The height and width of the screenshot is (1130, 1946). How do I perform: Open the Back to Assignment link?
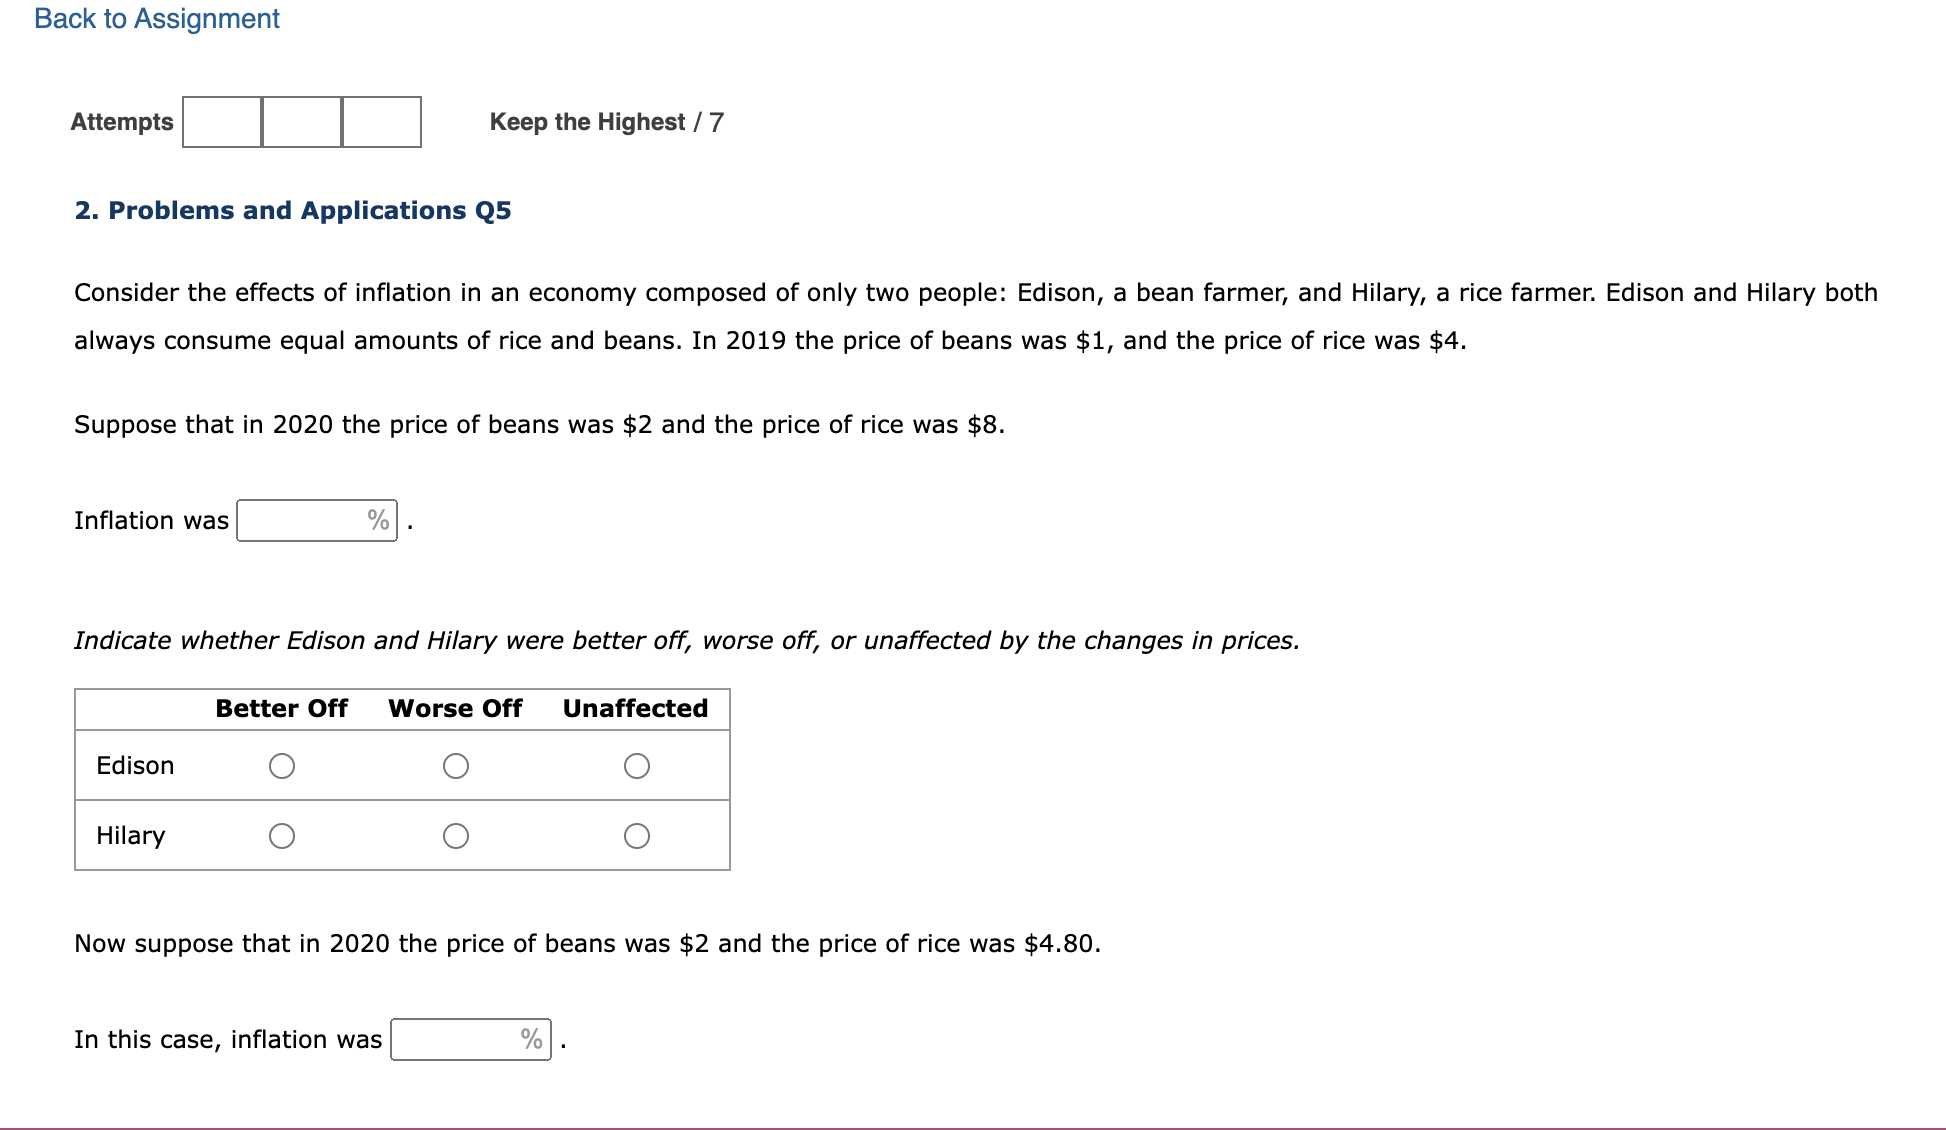click(x=156, y=19)
